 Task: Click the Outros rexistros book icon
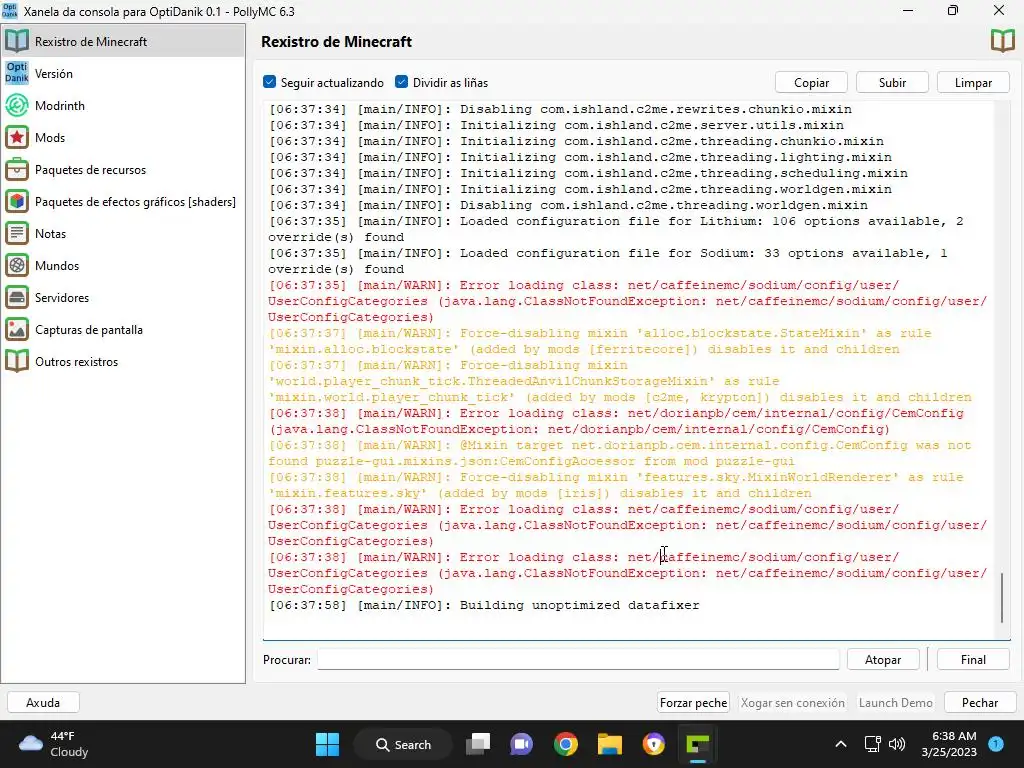tap(17, 361)
